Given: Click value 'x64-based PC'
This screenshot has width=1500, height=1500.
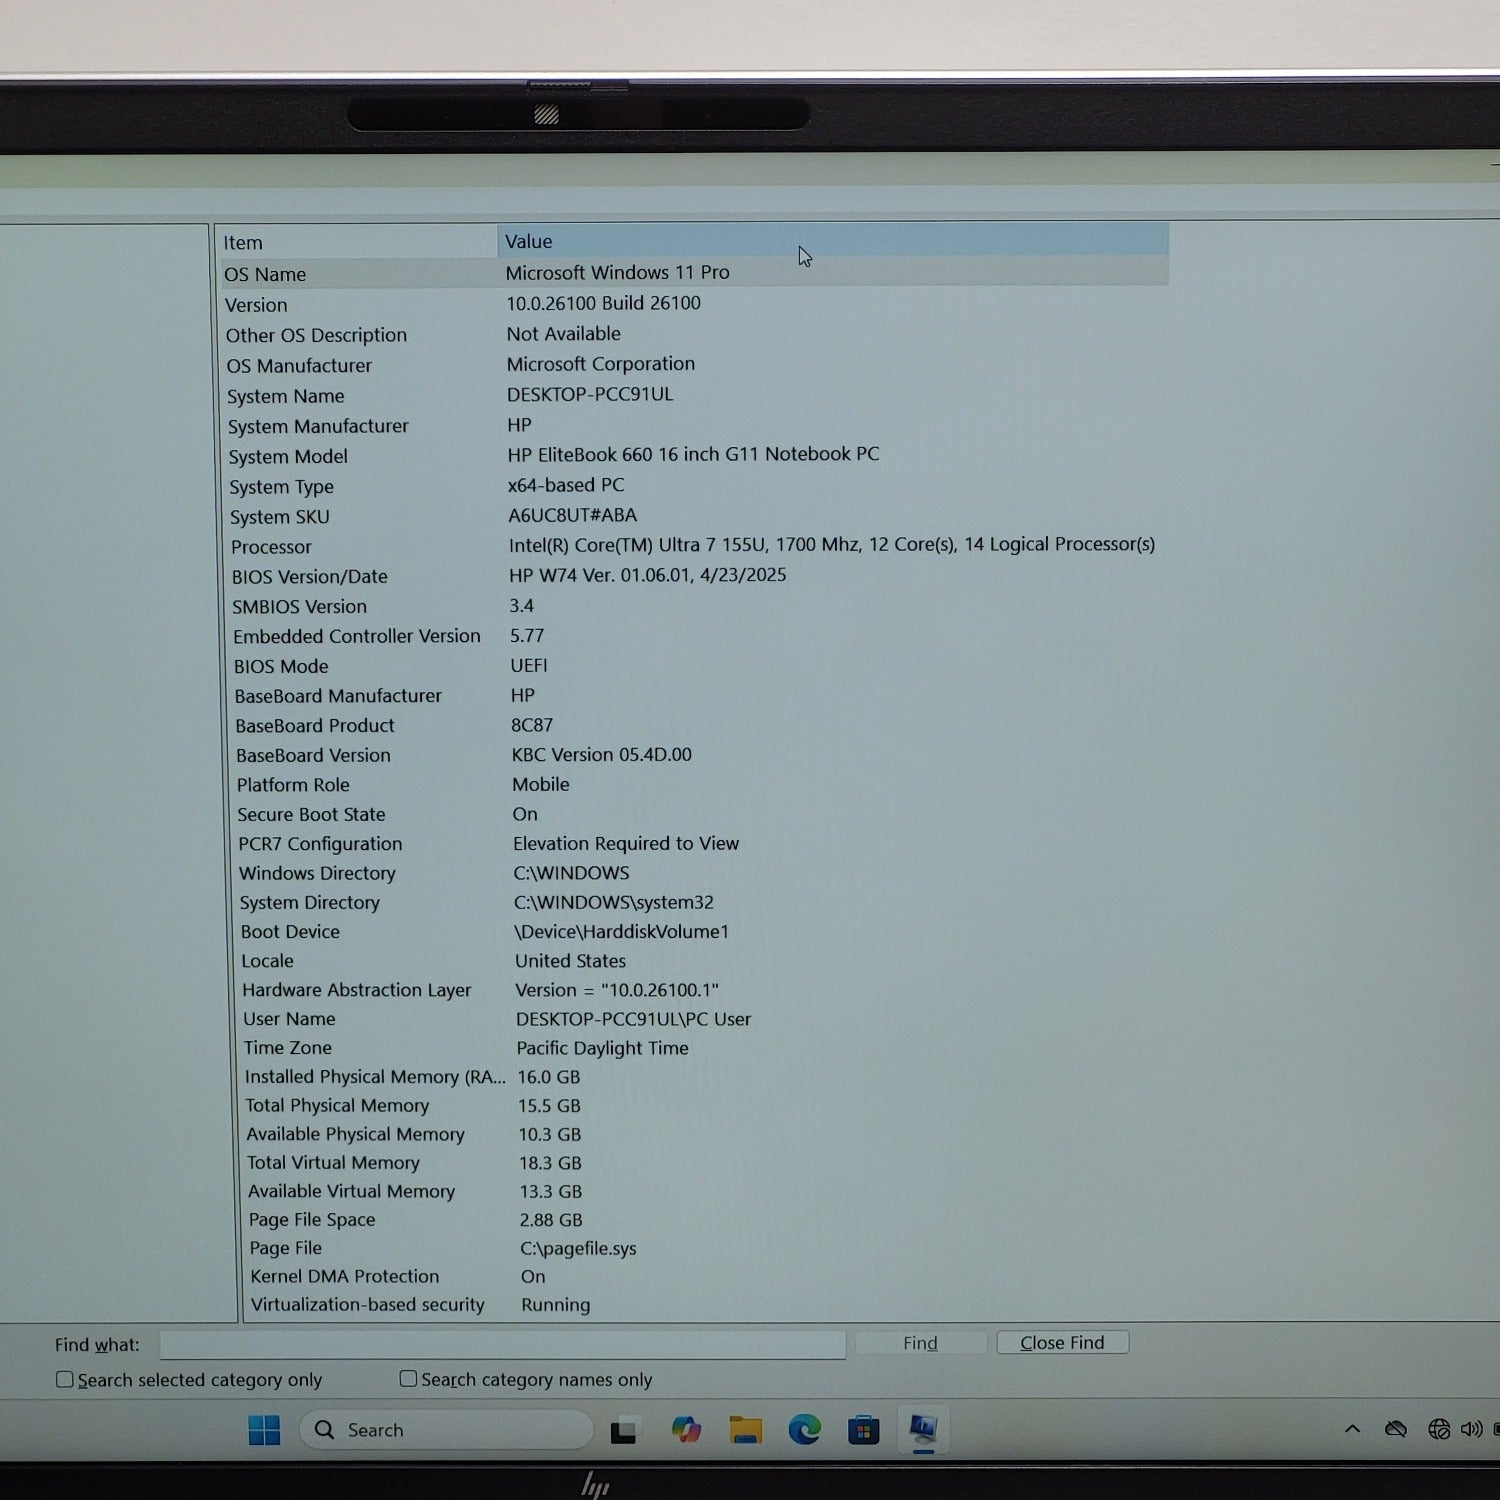Looking at the screenshot, I should coord(566,485).
